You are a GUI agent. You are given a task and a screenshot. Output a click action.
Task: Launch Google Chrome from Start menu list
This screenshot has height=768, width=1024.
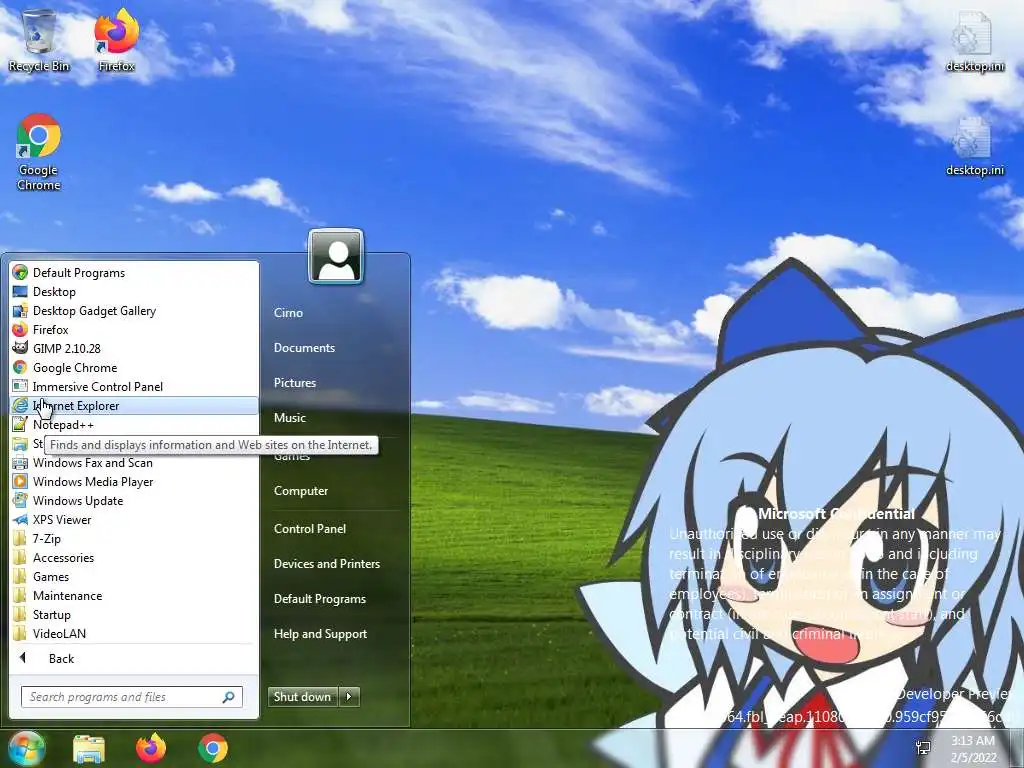135,367
